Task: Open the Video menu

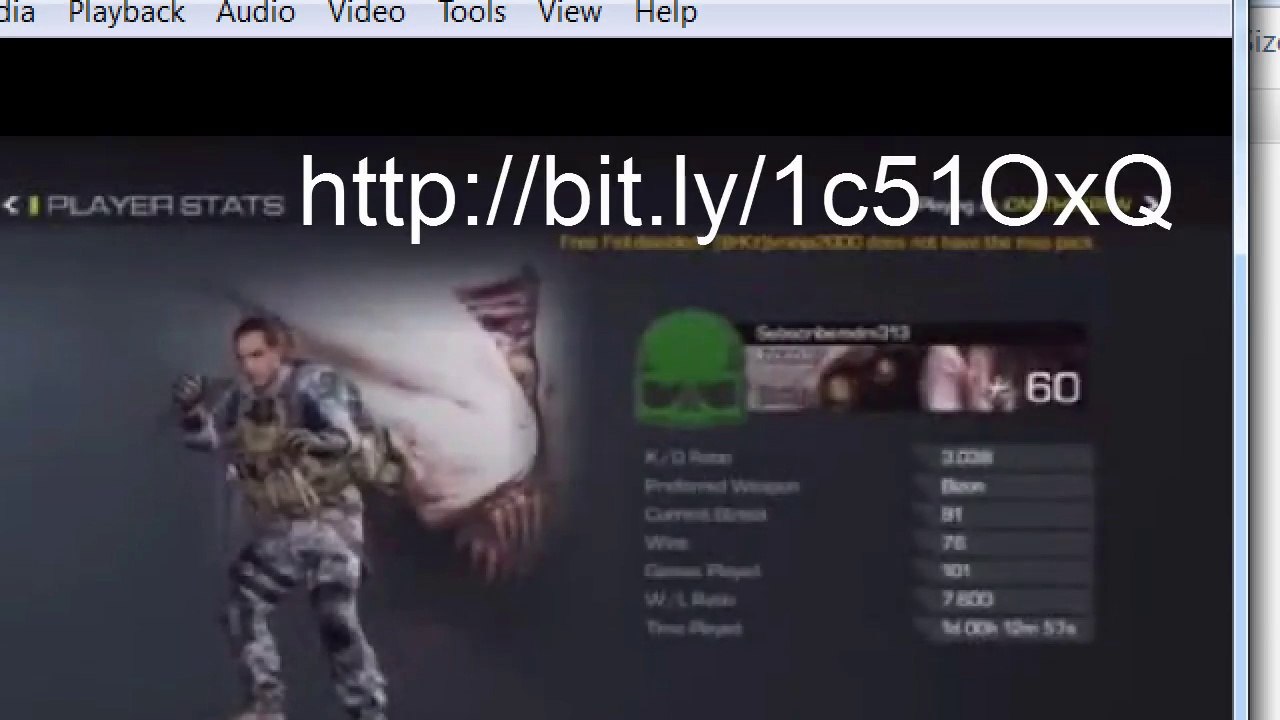Action: click(366, 13)
